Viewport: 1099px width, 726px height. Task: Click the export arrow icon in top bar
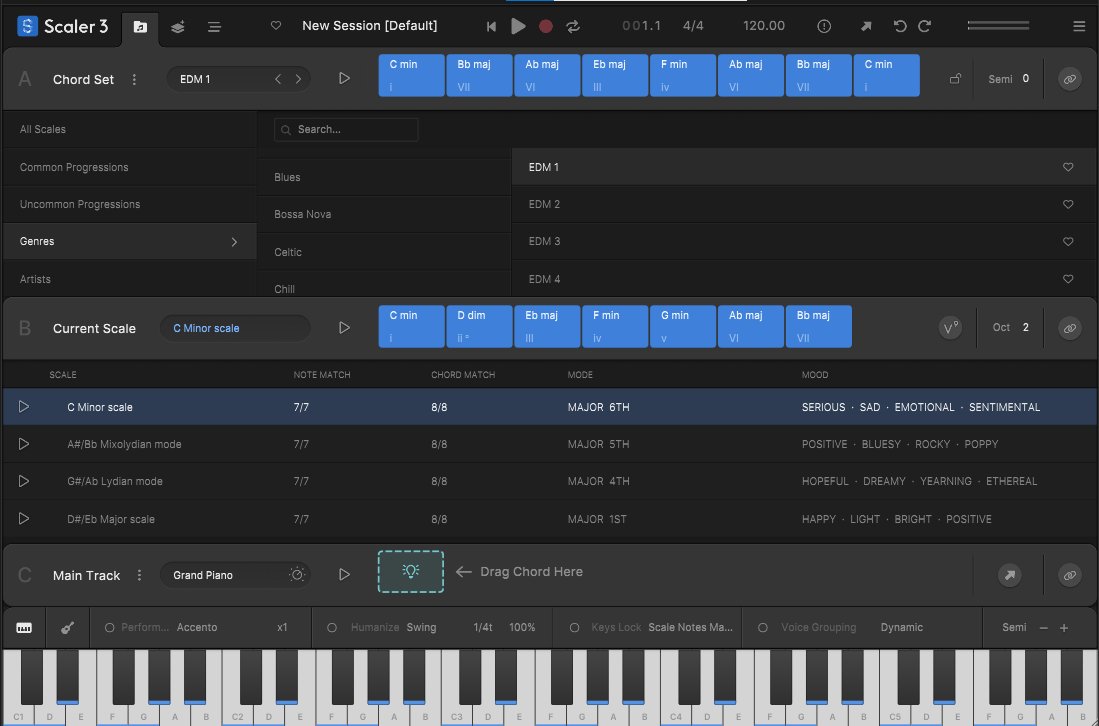[866, 27]
